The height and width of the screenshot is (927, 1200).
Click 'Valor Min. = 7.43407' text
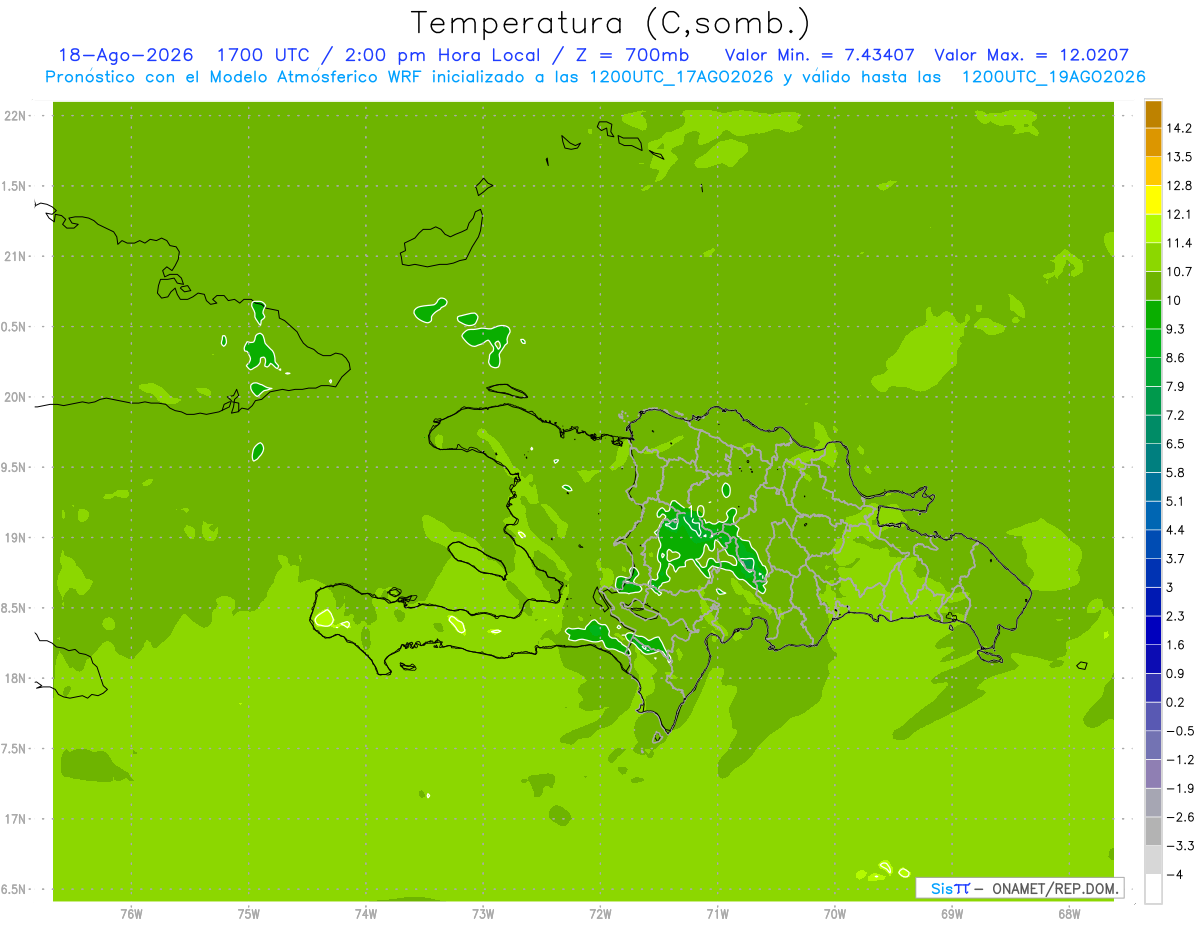(x=819, y=55)
